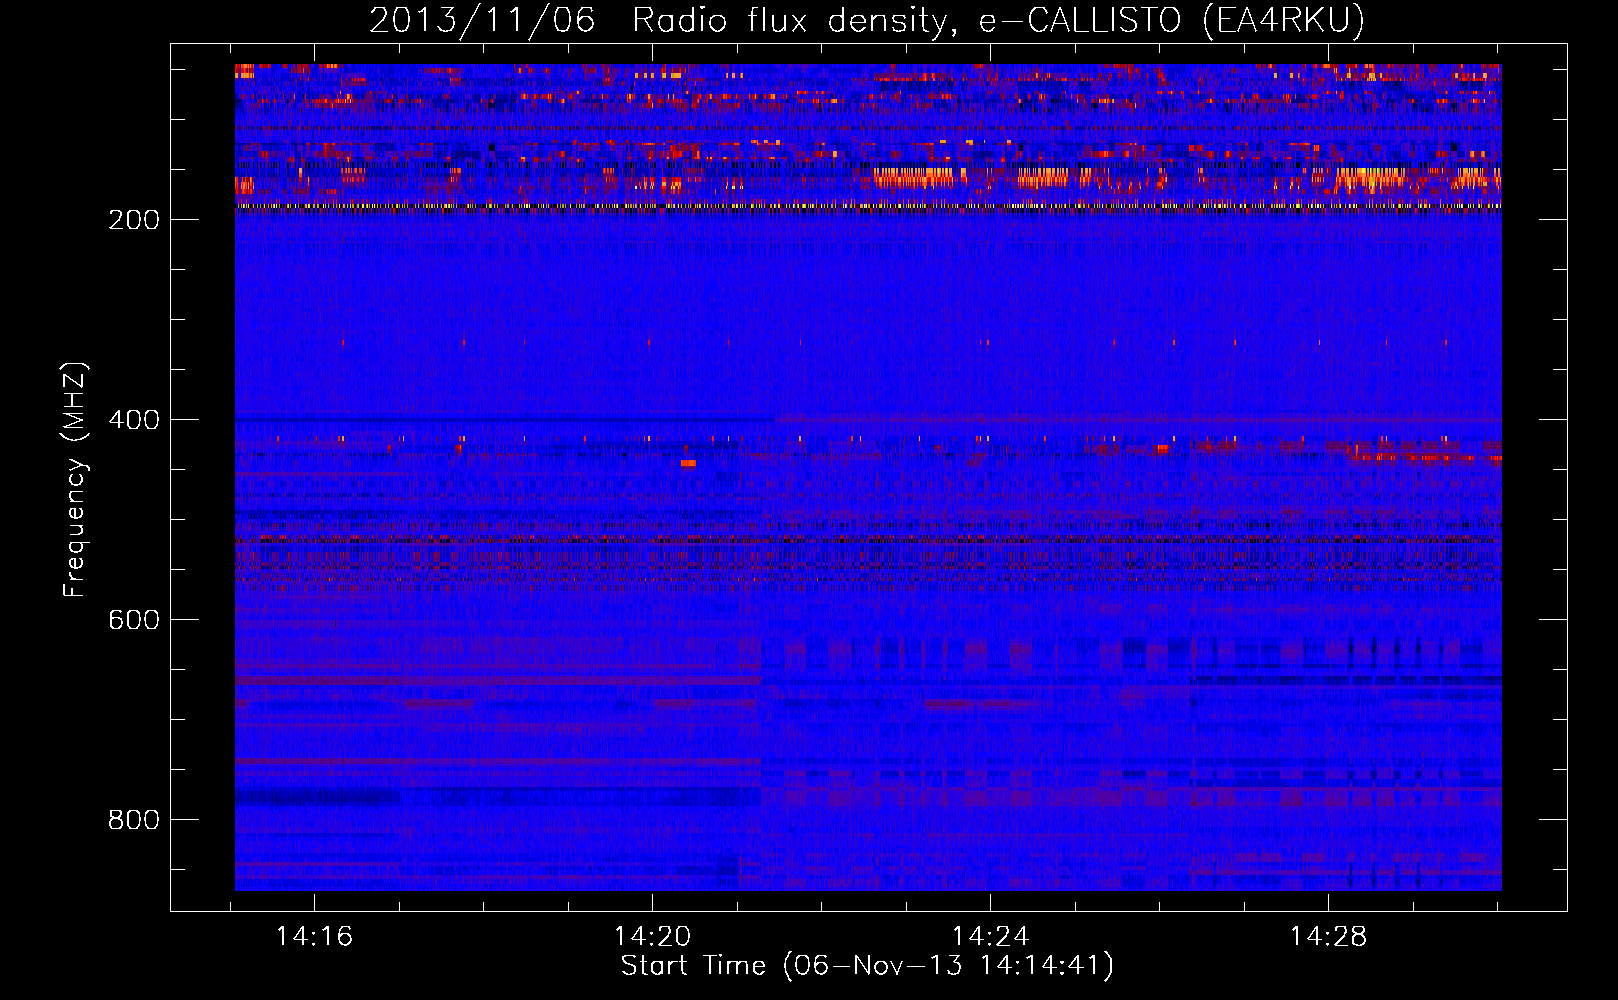Click the 600 frequency tick label
The width and height of the screenshot is (1618, 1000).
(134, 620)
